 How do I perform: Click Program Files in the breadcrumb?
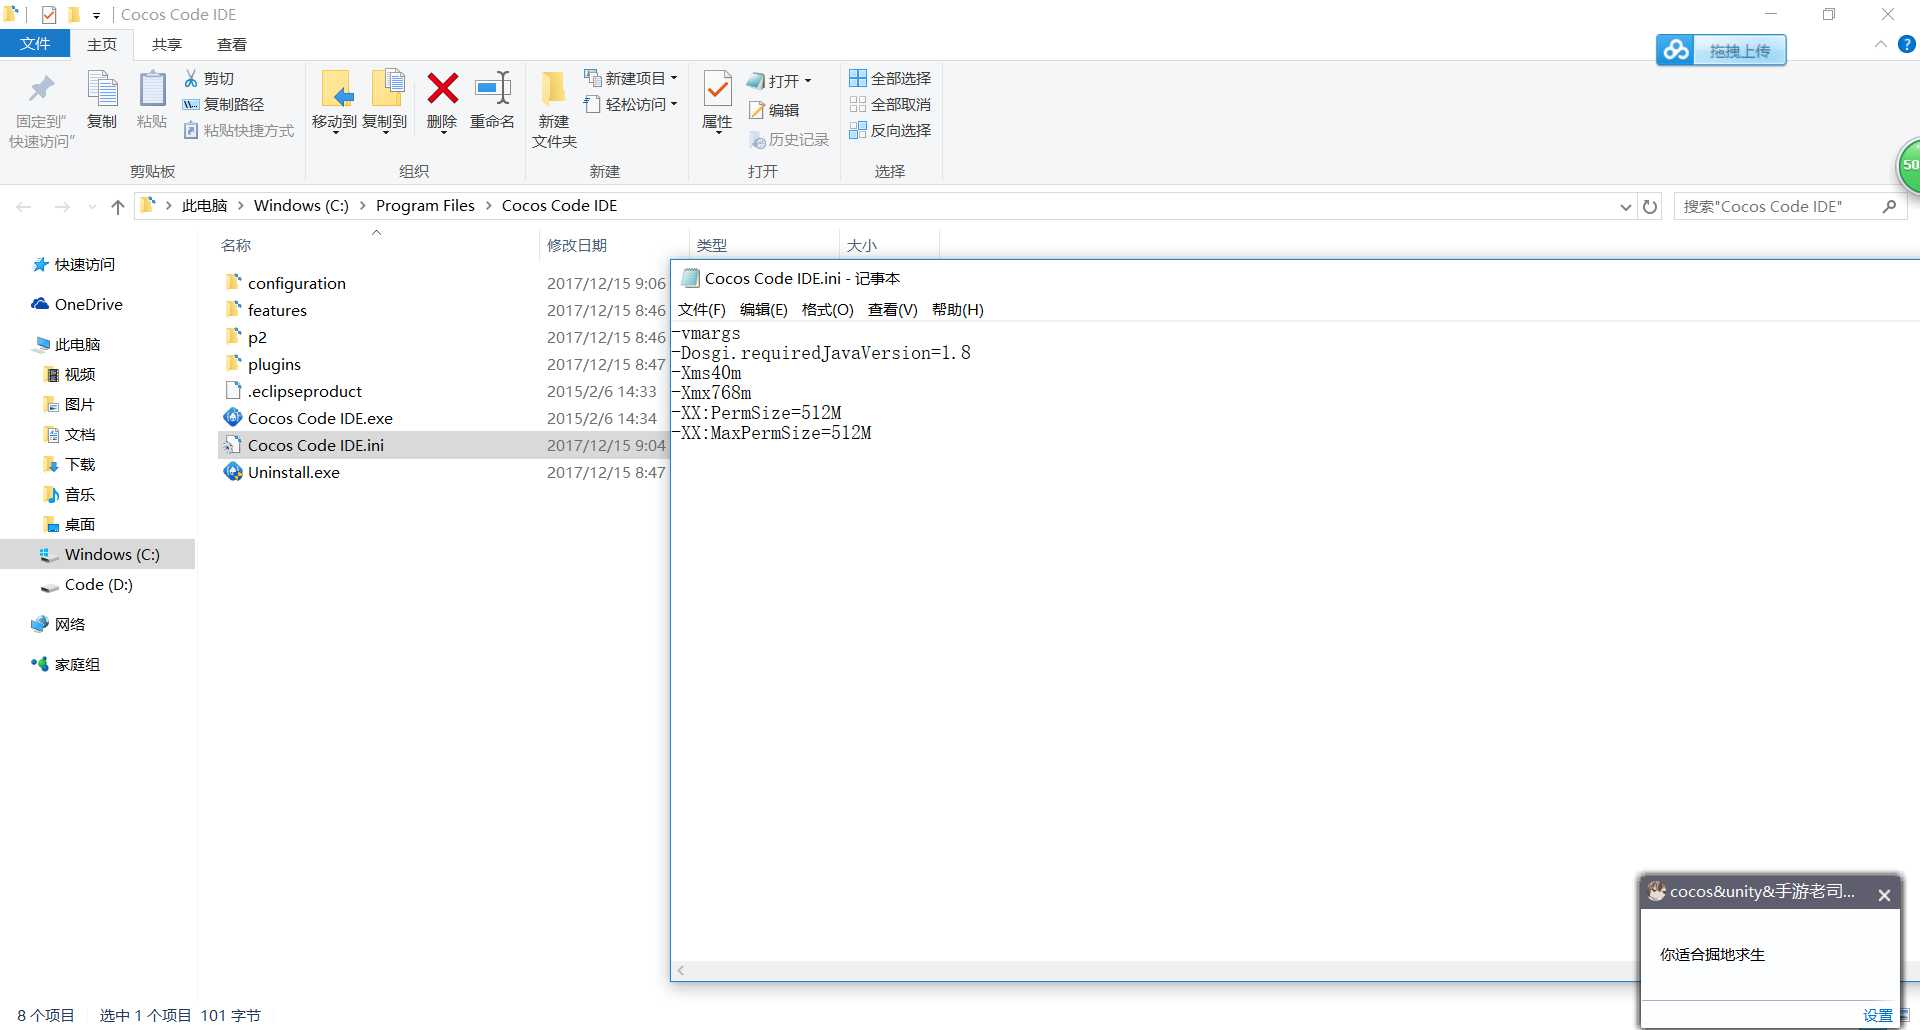coord(425,206)
